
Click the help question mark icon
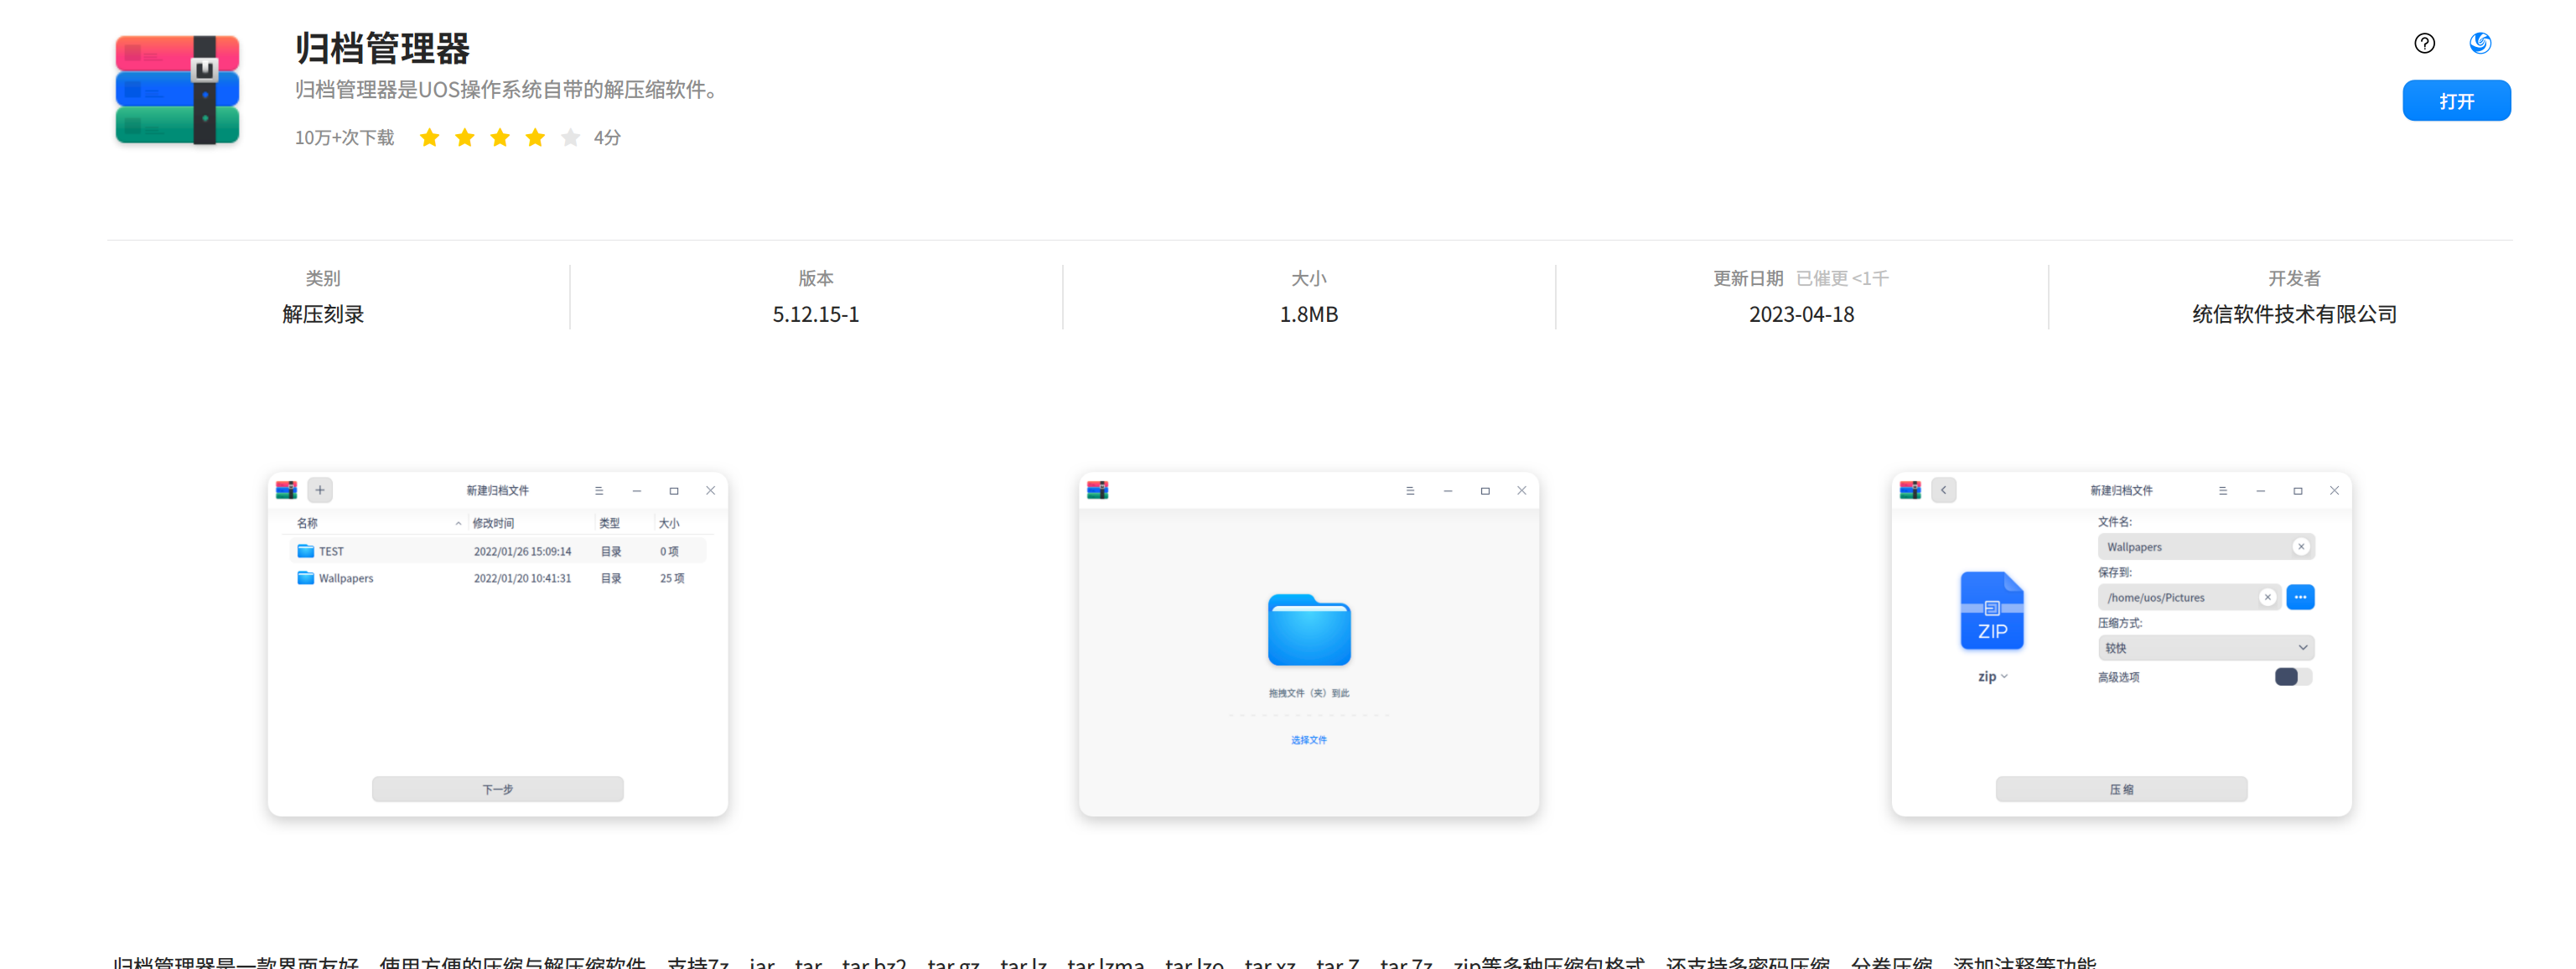pos(2424,43)
